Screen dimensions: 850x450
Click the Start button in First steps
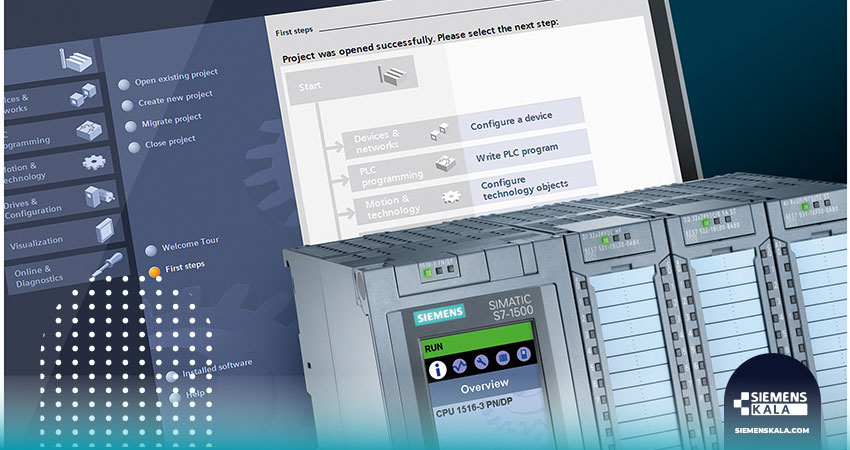click(x=351, y=80)
